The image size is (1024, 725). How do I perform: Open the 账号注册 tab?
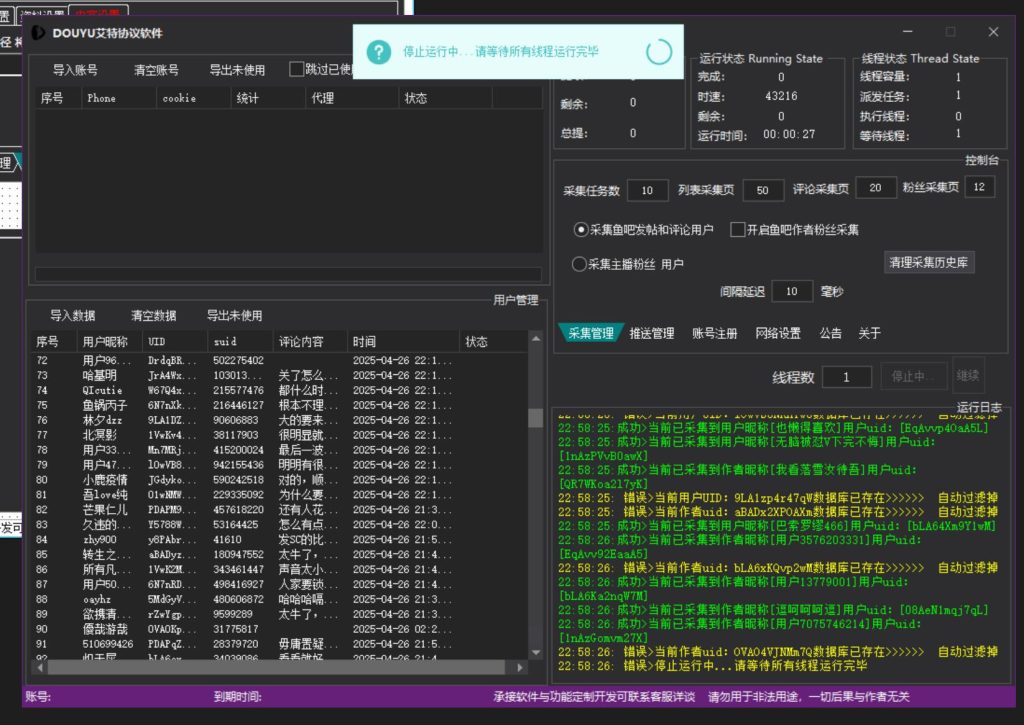pyautogui.click(x=714, y=333)
